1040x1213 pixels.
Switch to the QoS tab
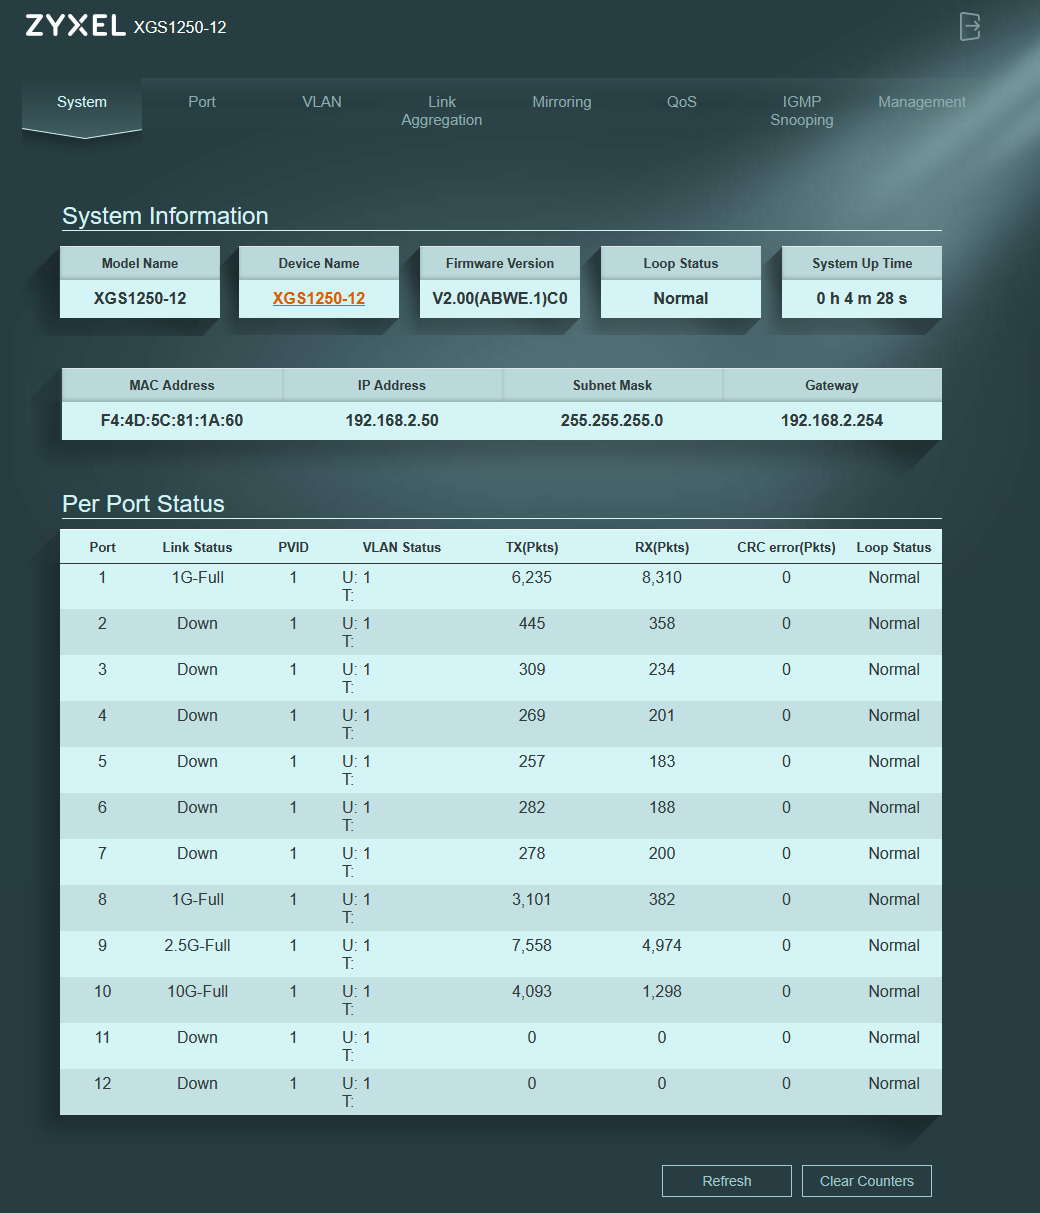point(682,102)
